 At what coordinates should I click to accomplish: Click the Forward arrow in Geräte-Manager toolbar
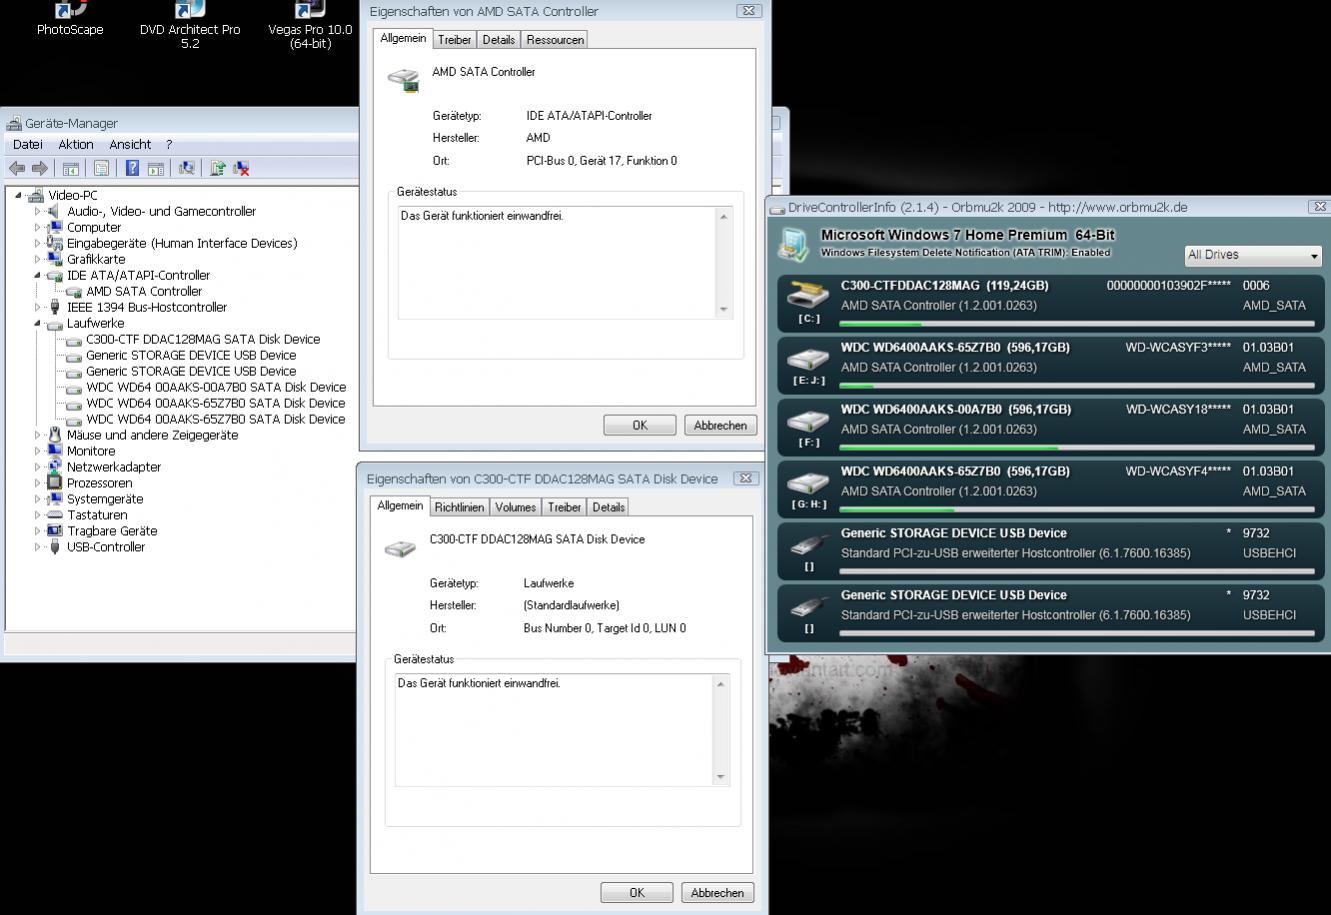tap(40, 168)
